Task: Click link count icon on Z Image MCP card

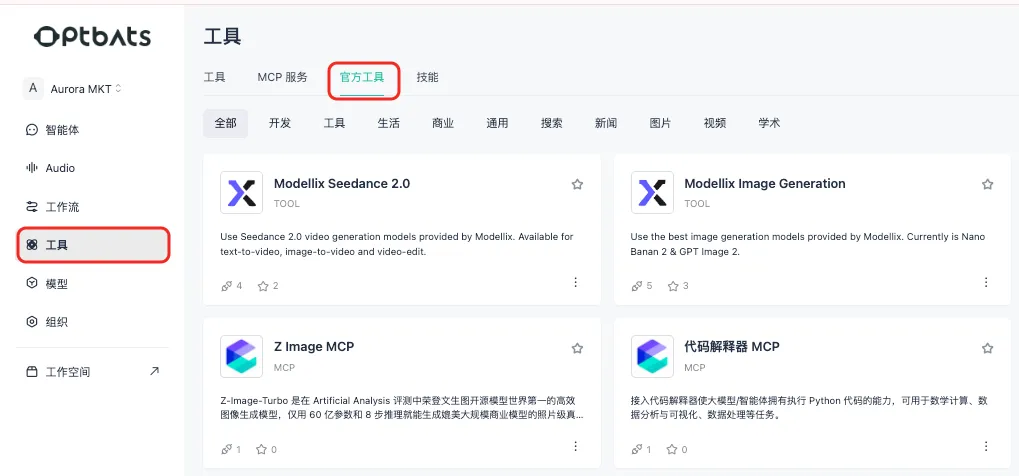Action: (227, 449)
